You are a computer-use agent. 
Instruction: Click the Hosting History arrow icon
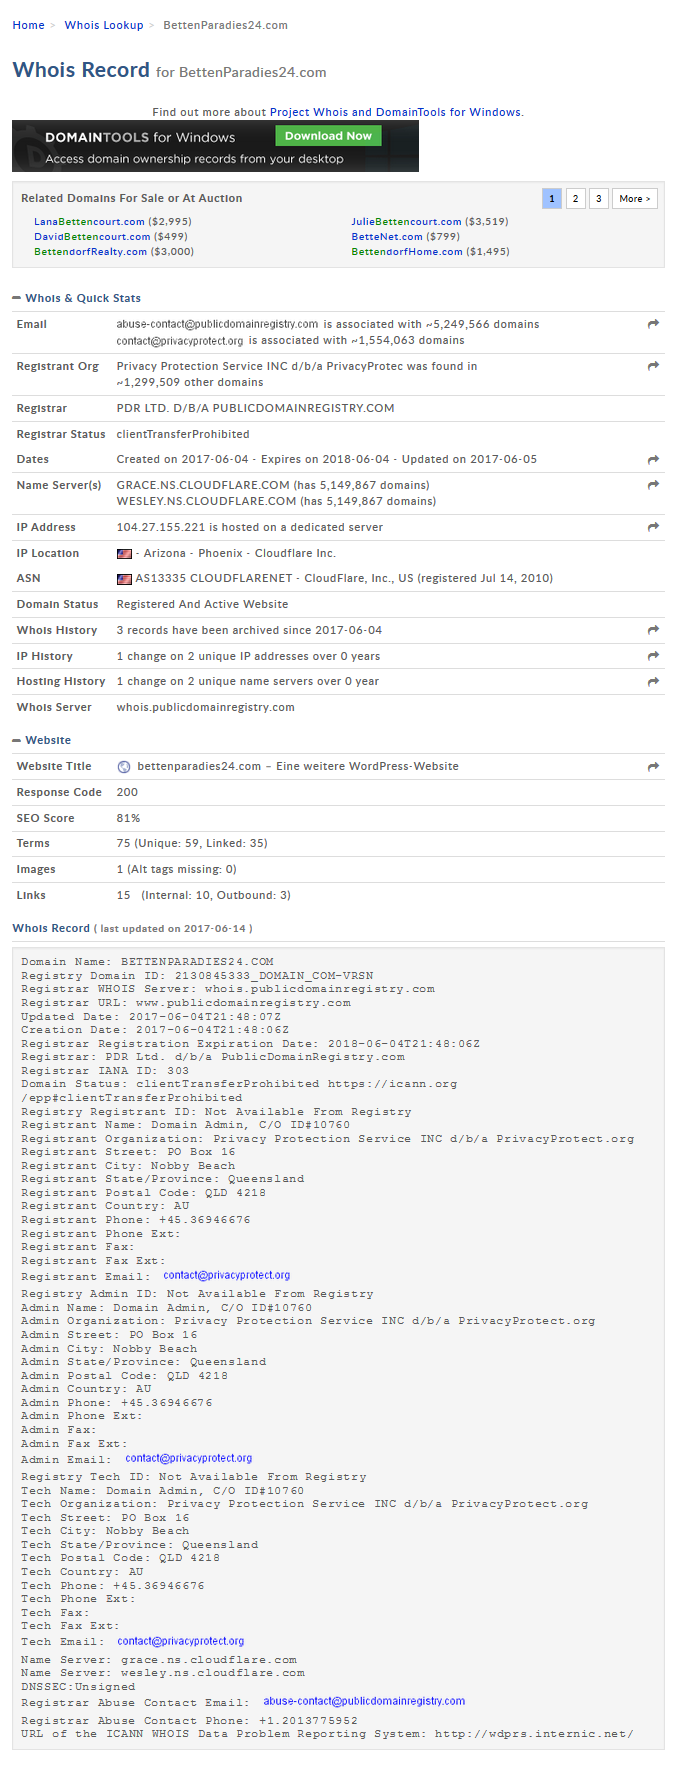click(653, 682)
